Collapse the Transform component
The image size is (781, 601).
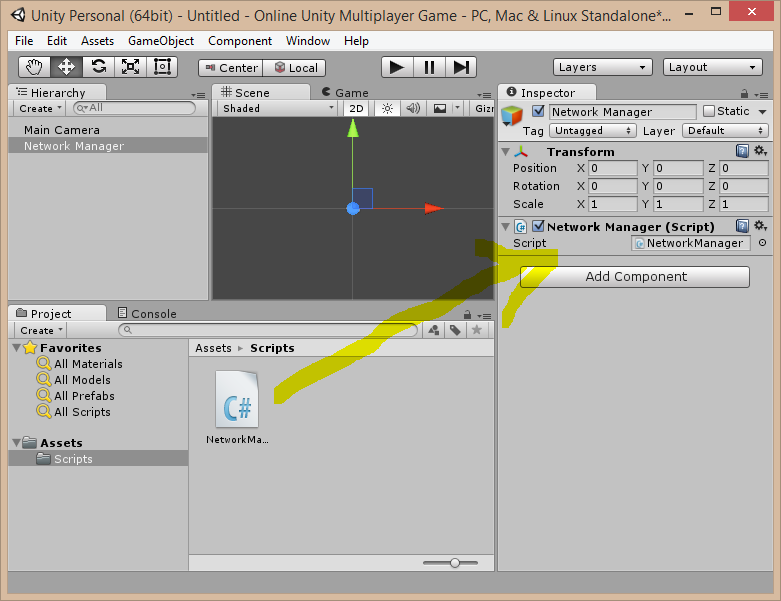pyautogui.click(x=506, y=152)
